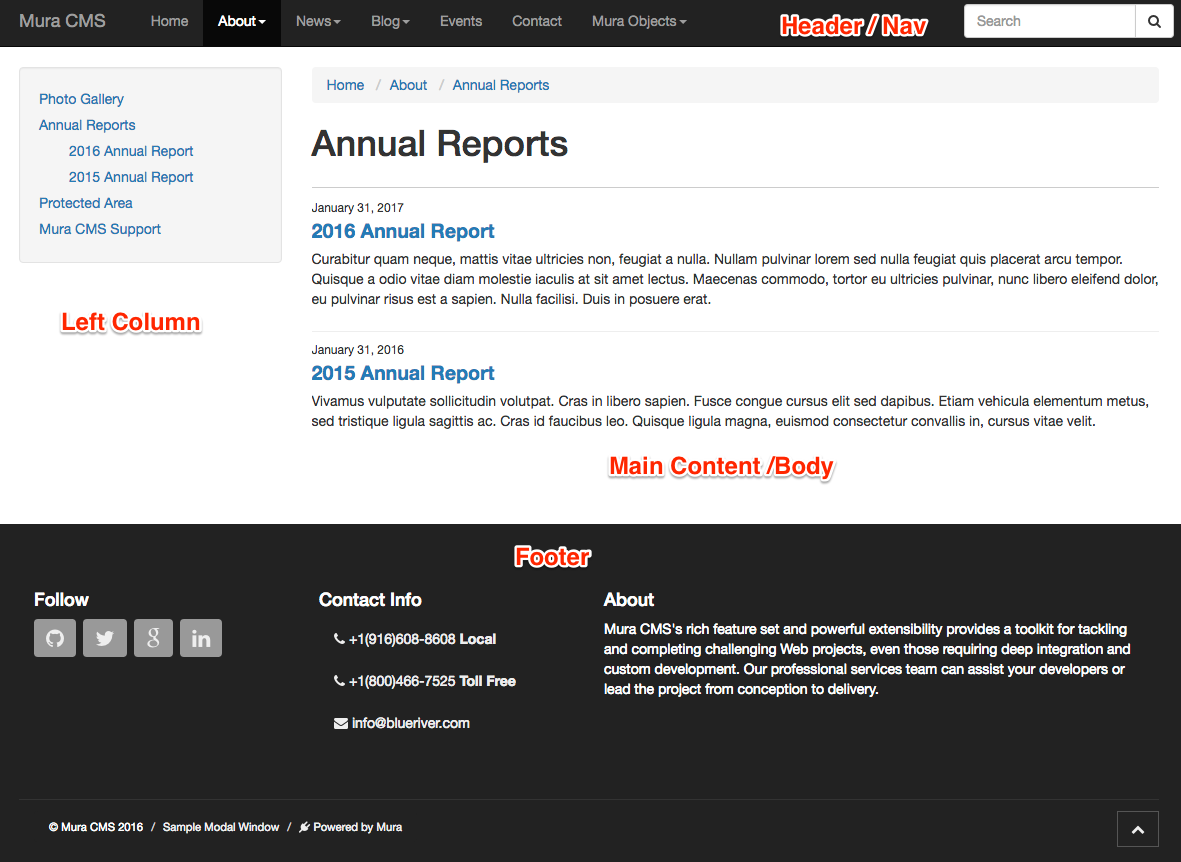This screenshot has width=1181, height=862.
Task: Open Photo Gallery in the sidebar
Action: (x=81, y=99)
